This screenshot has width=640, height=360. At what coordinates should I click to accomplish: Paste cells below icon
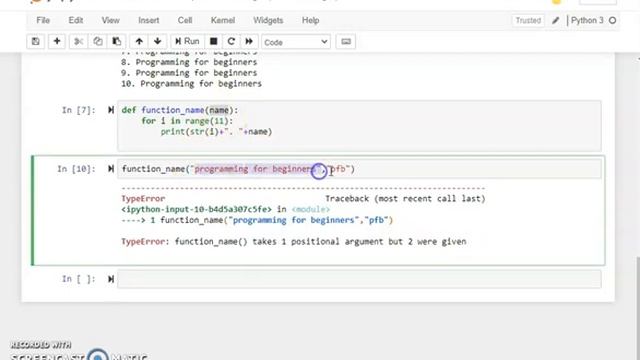coord(117,42)
